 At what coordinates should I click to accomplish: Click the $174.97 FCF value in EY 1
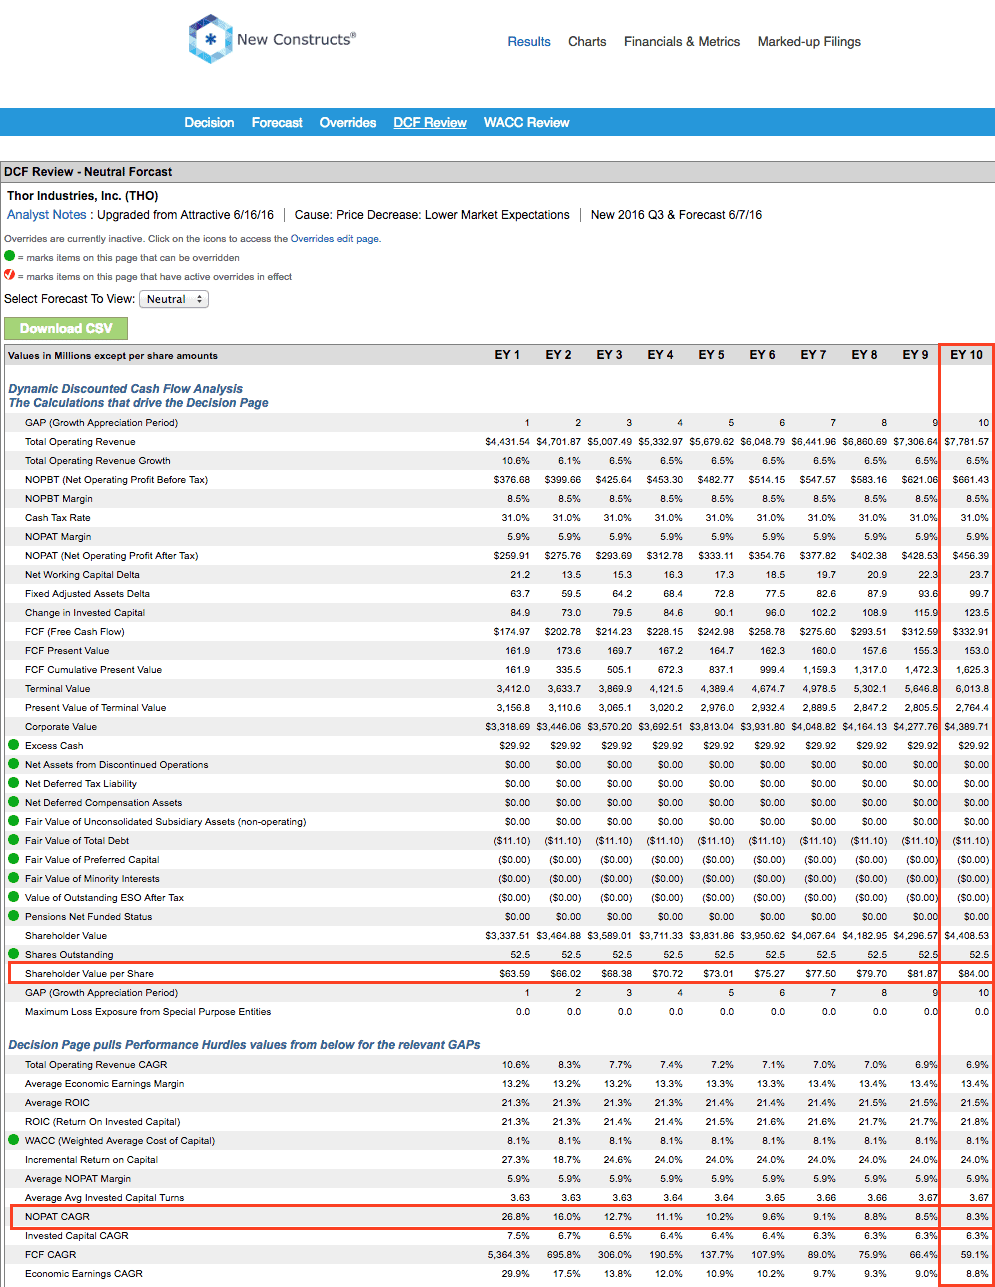(x=510, y=632)
